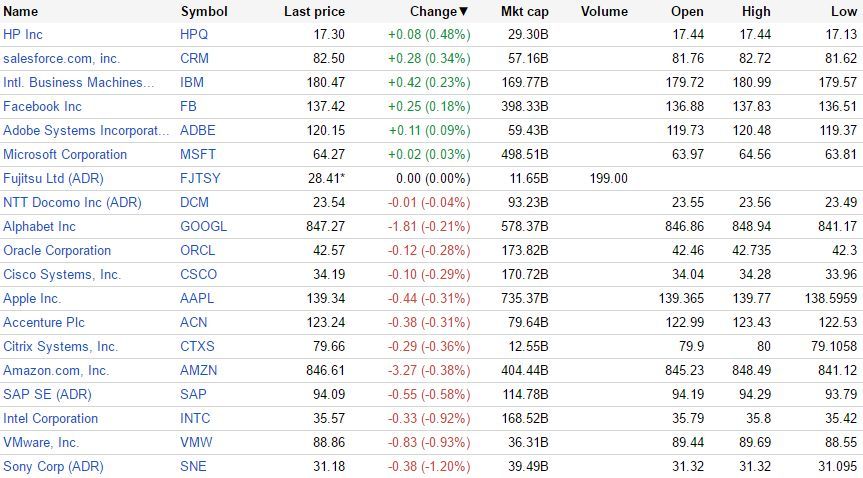863x478 pixels.
Task: Sort by the Volume column header
Action: tap(604, 12)
